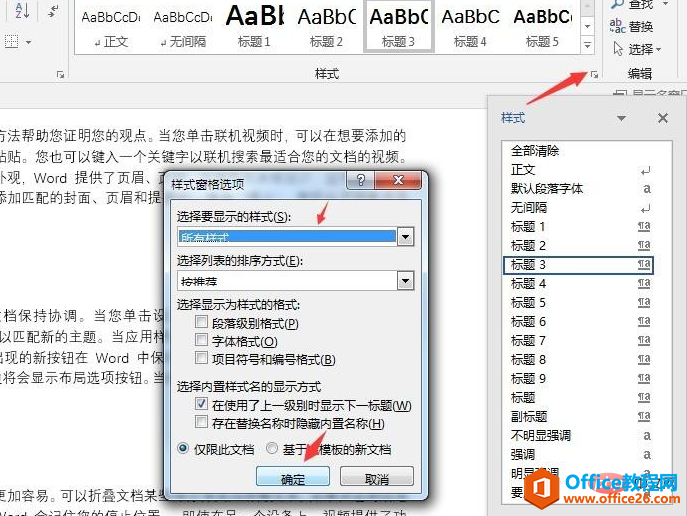Apply the 标题 1 gallery style

pyautogui.click(x=254, y=25)
